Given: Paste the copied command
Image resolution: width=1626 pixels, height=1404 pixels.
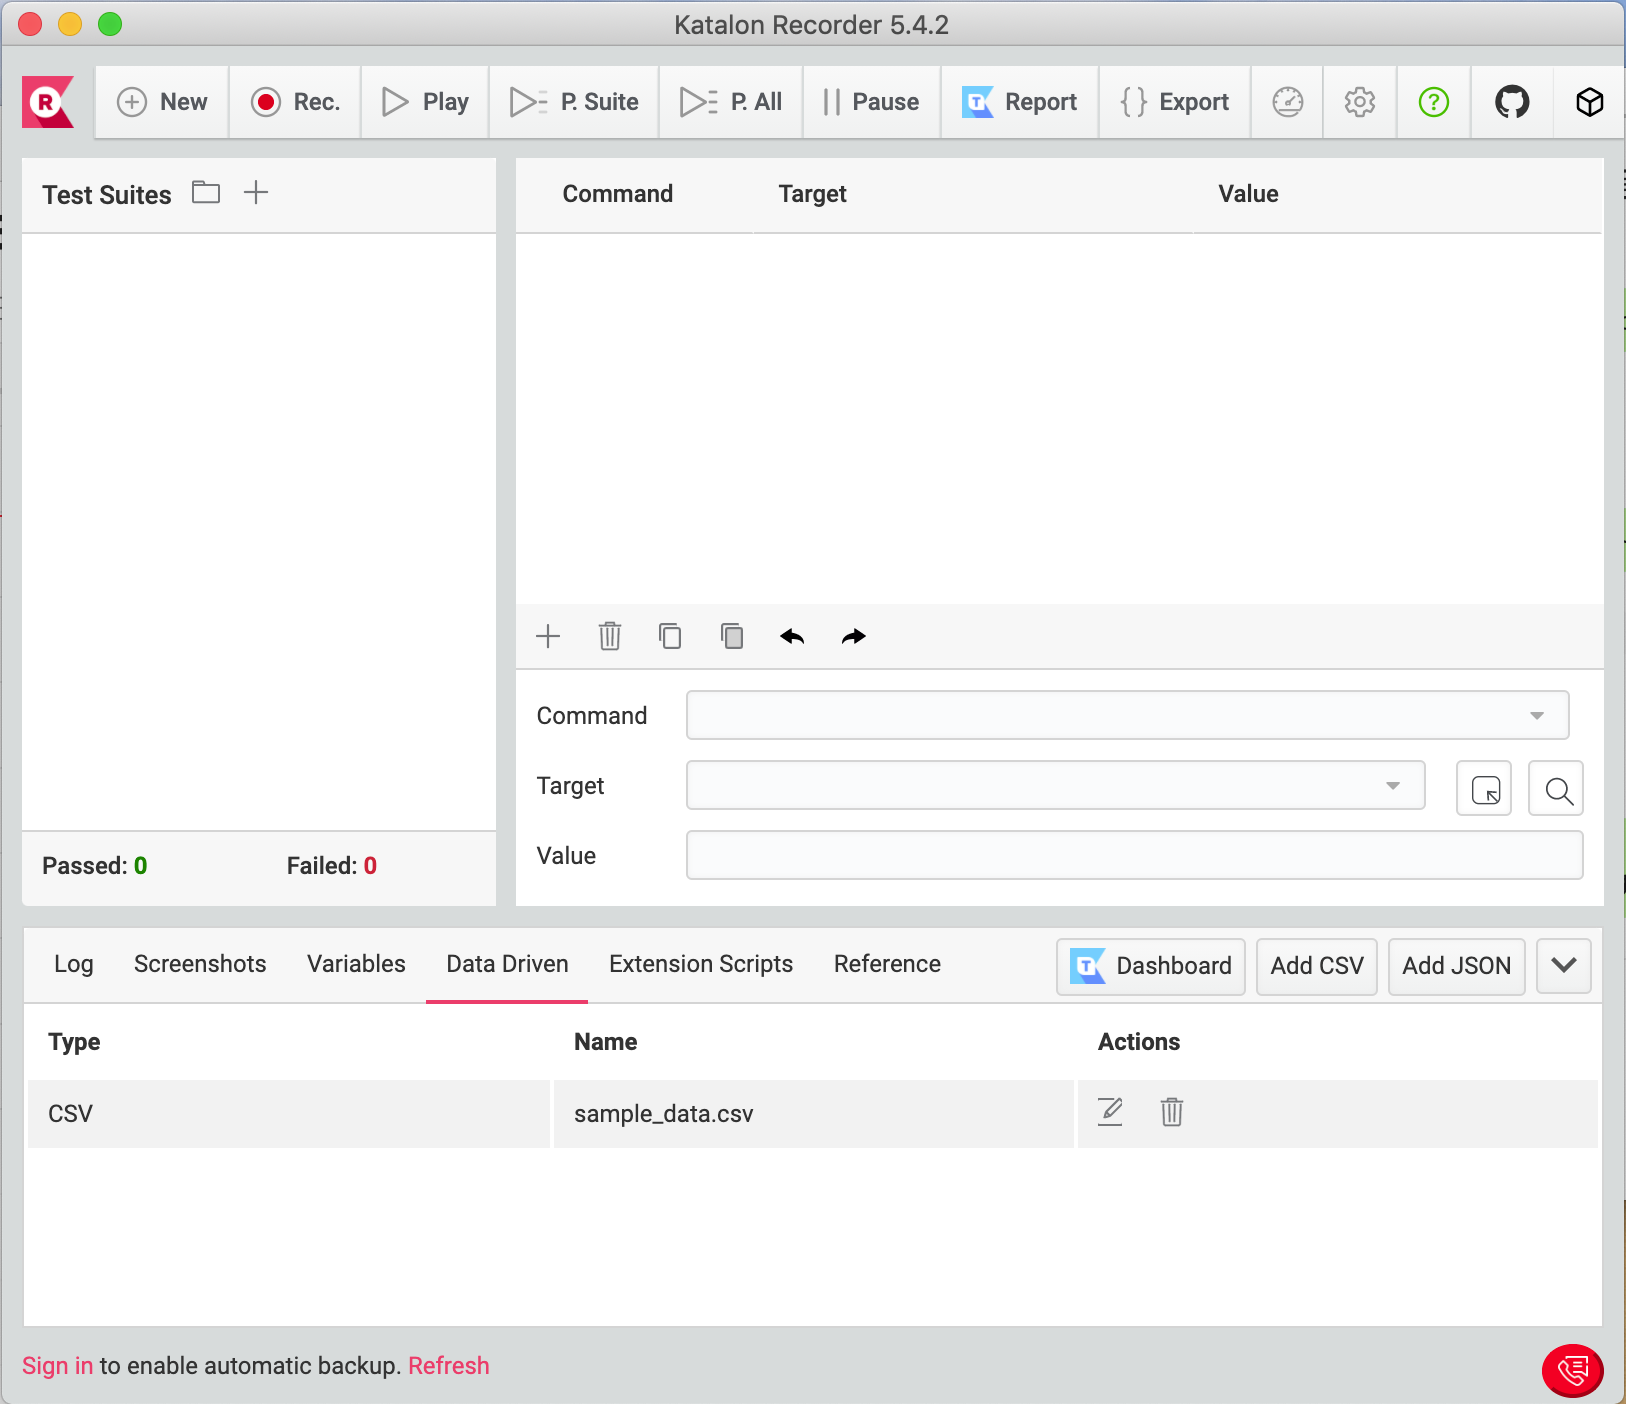Looking at the screenshot, I should pyautogui.click(x=732, y=636).
